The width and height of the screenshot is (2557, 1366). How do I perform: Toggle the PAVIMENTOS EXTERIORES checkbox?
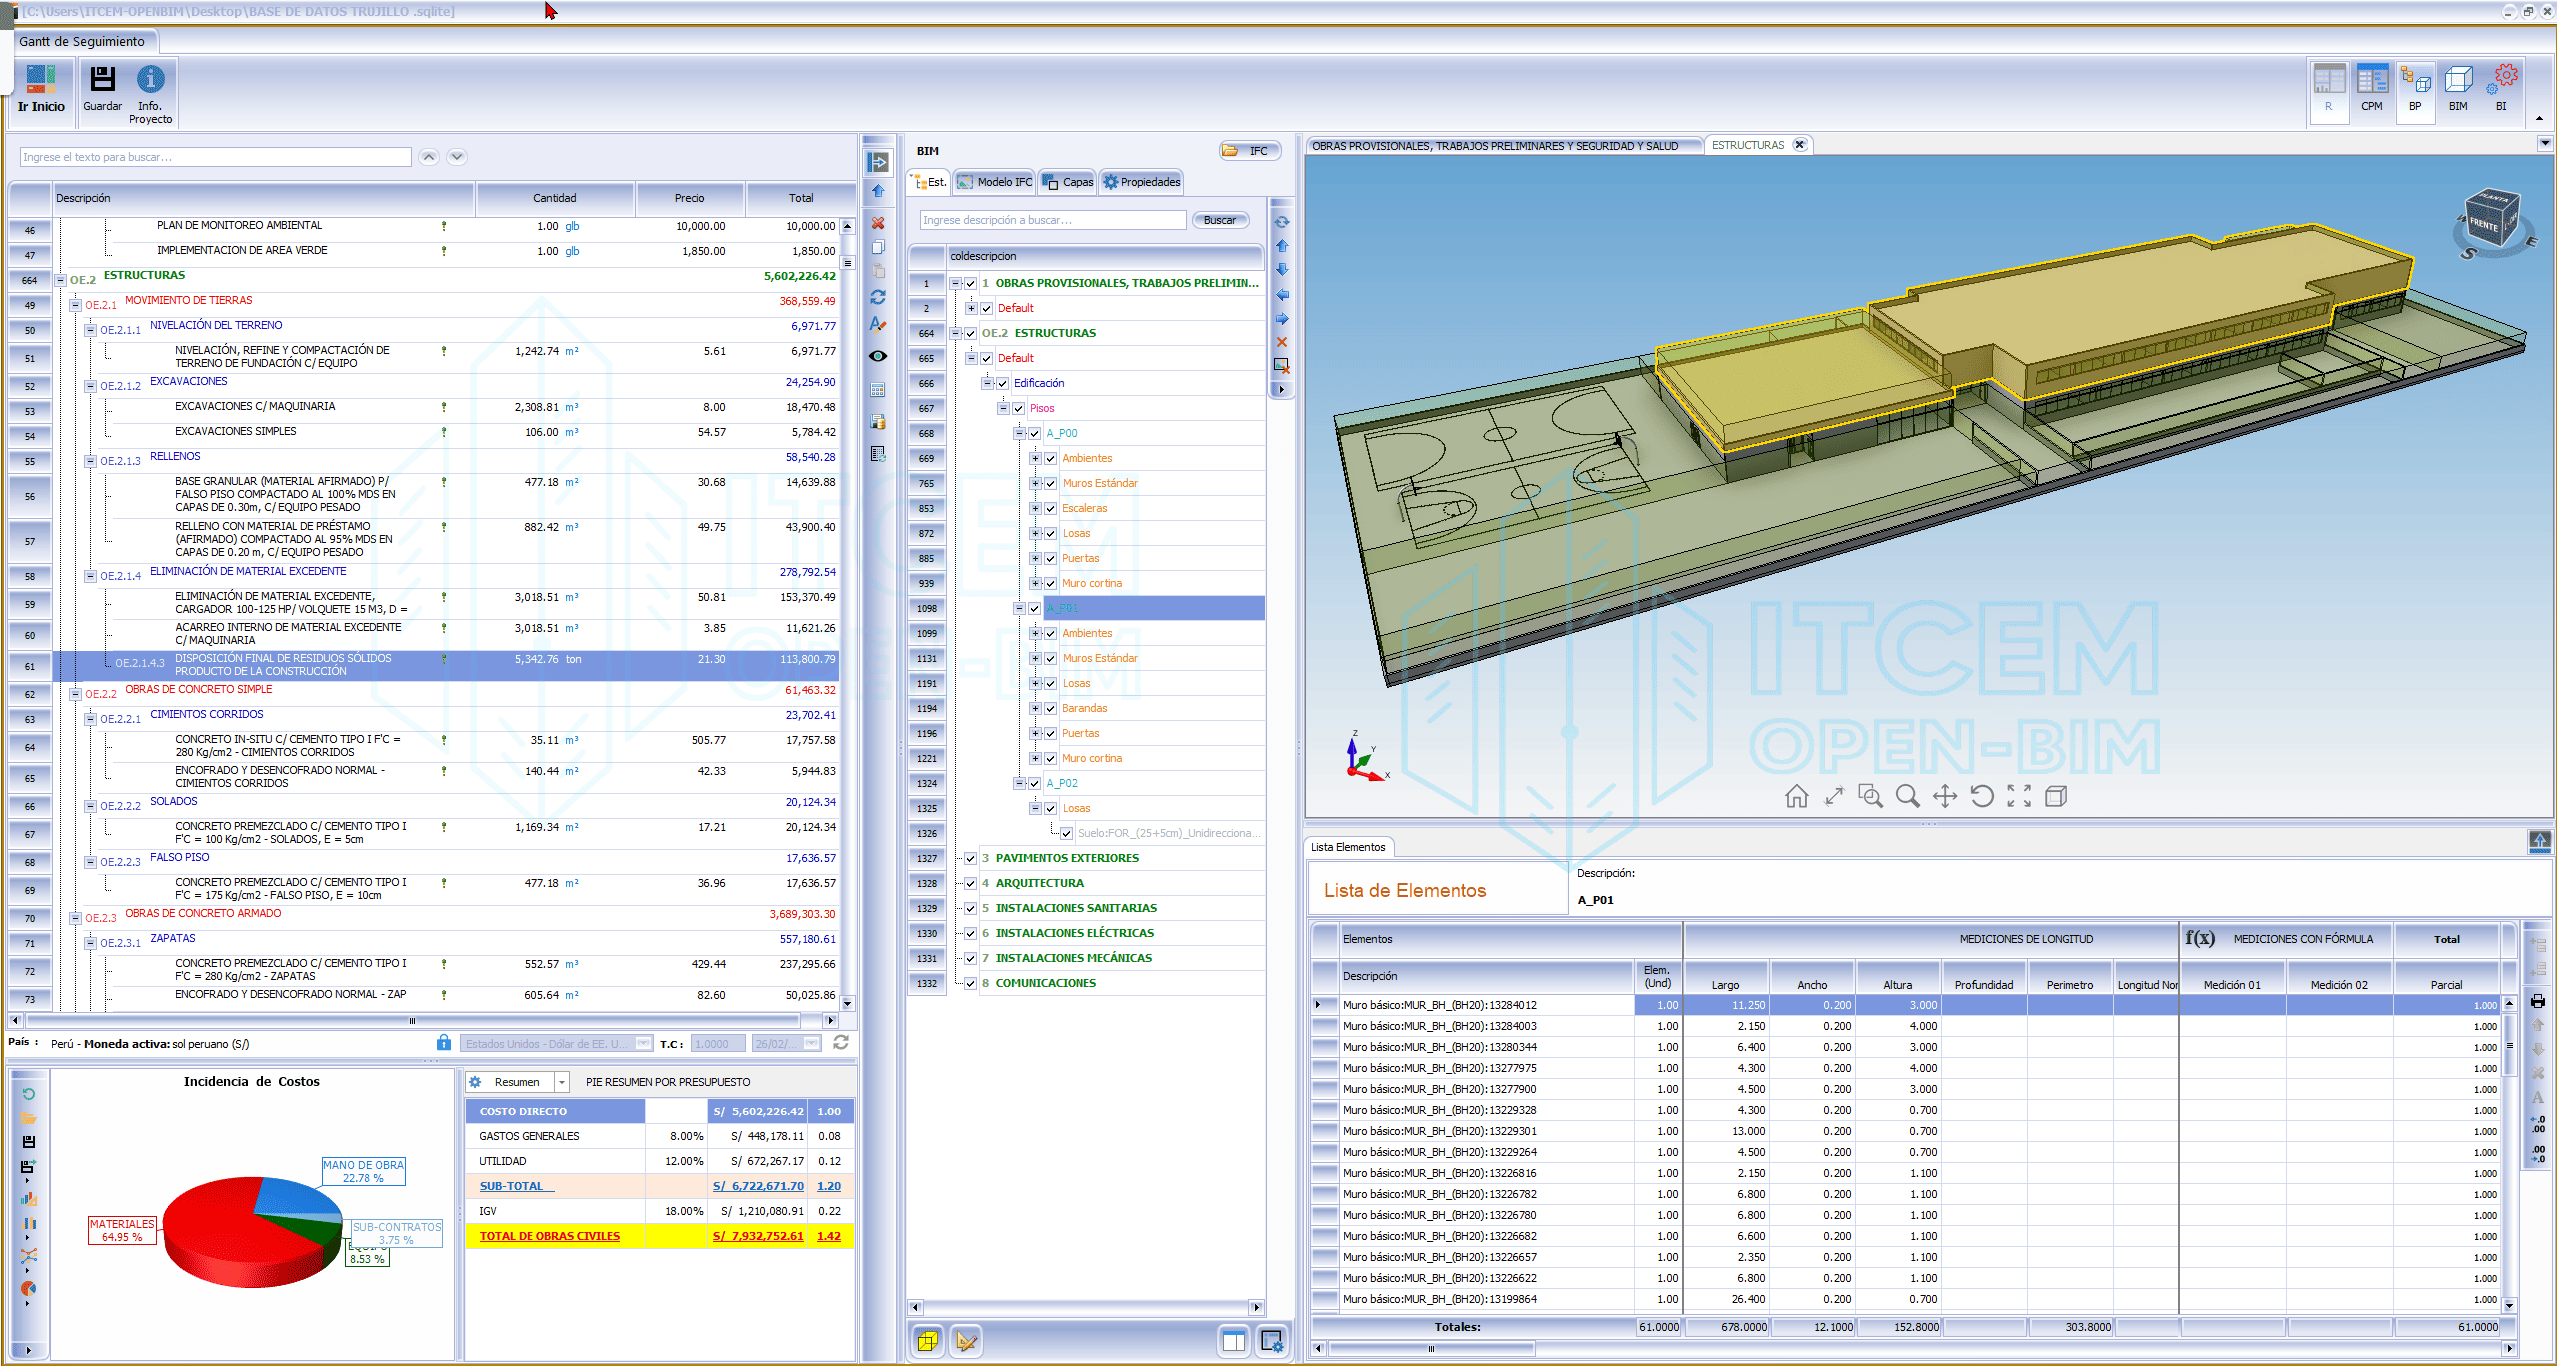tap(970, 858)
